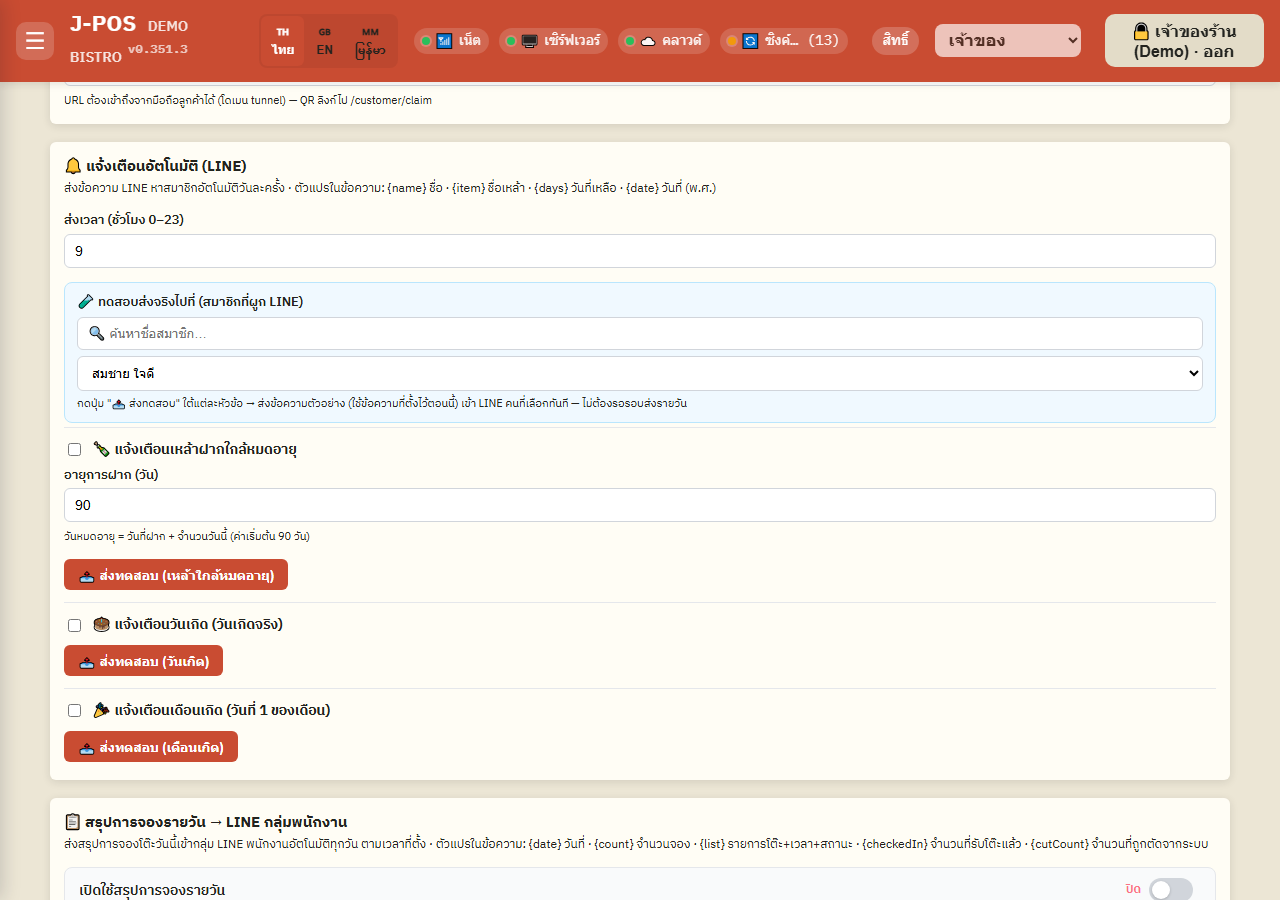
Task: Select the ไทย language tab
Action: (x=283, y=41)
